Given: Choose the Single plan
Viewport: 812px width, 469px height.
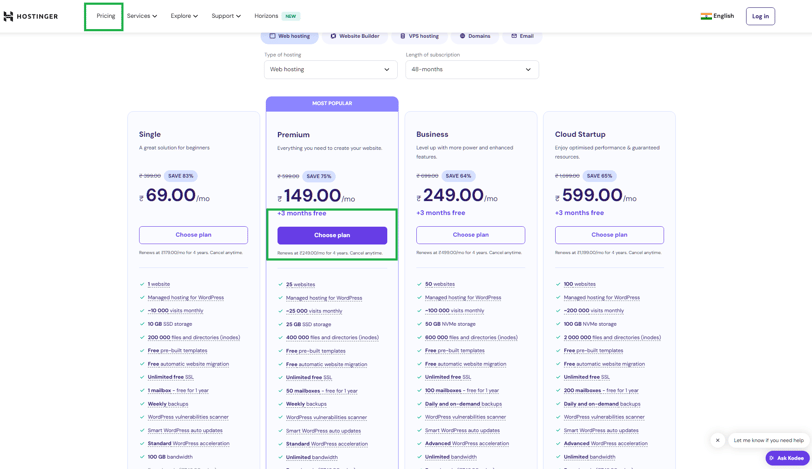Looking at the screenshot, I should (x=193, y=235).
